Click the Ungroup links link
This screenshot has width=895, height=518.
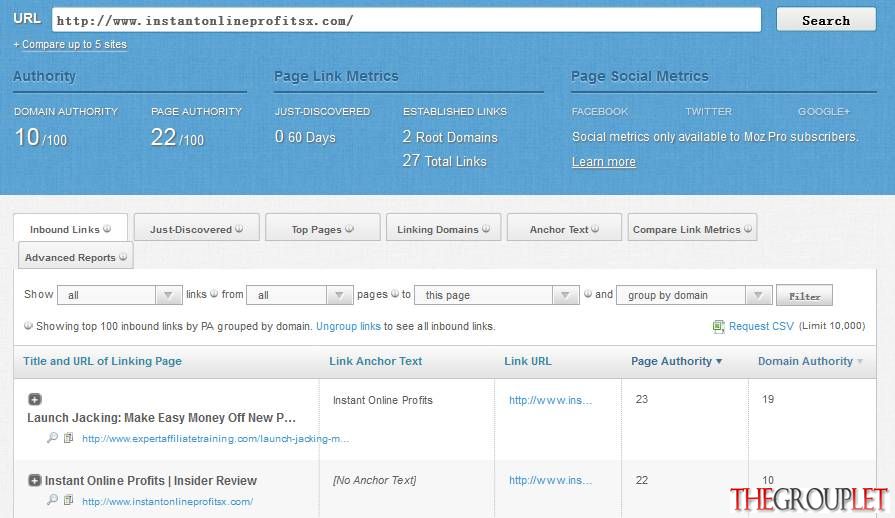(x=348, y=326)
